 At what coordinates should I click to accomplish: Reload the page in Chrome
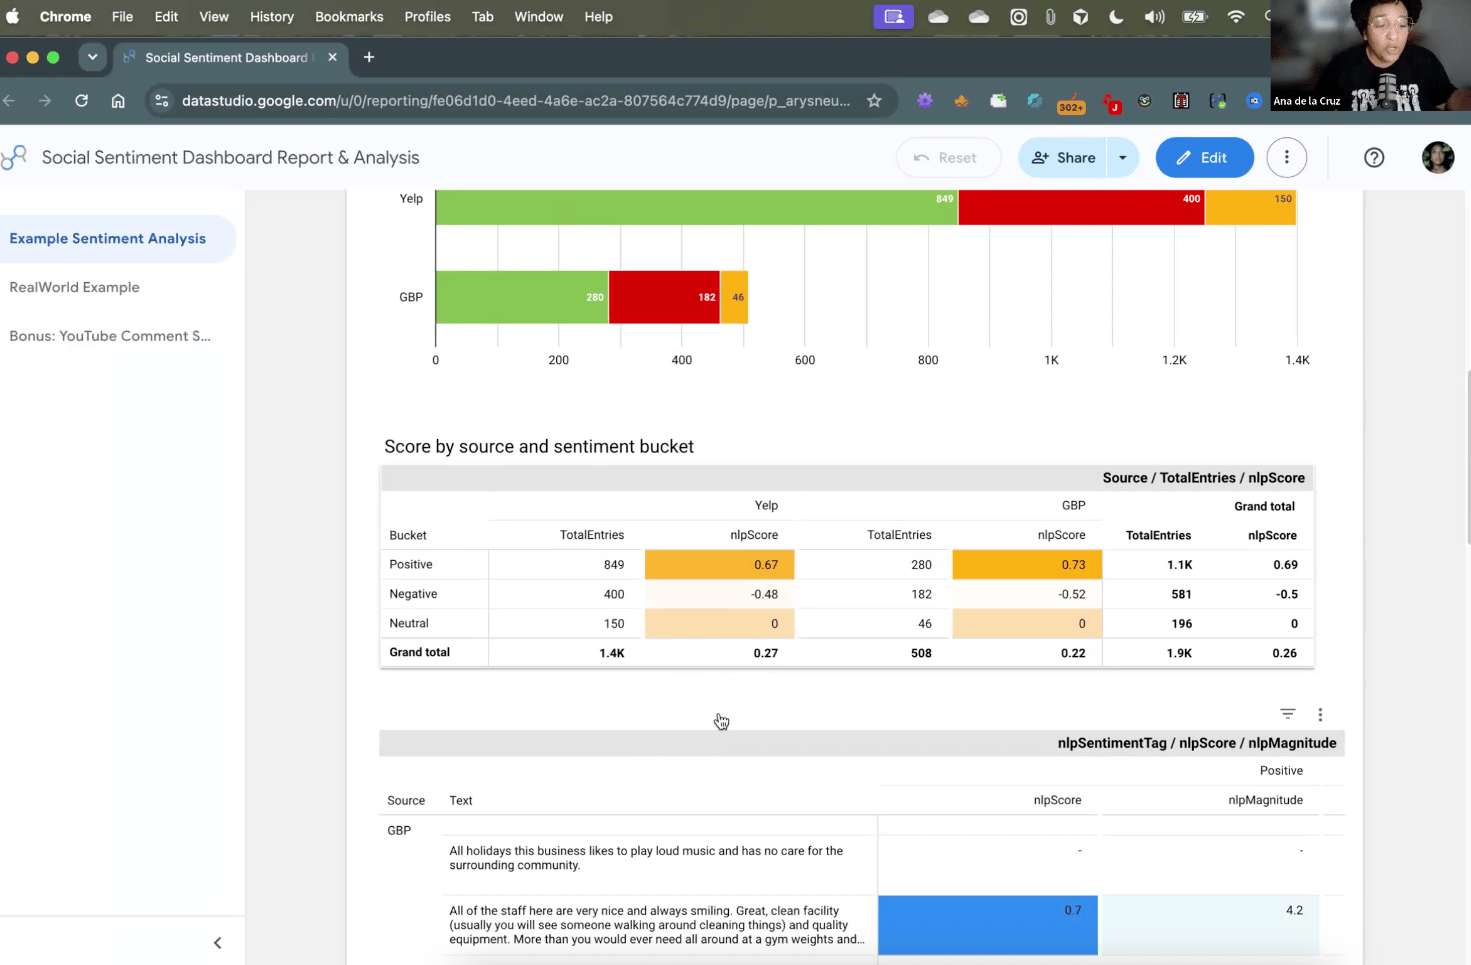click(x=81, y=100)
